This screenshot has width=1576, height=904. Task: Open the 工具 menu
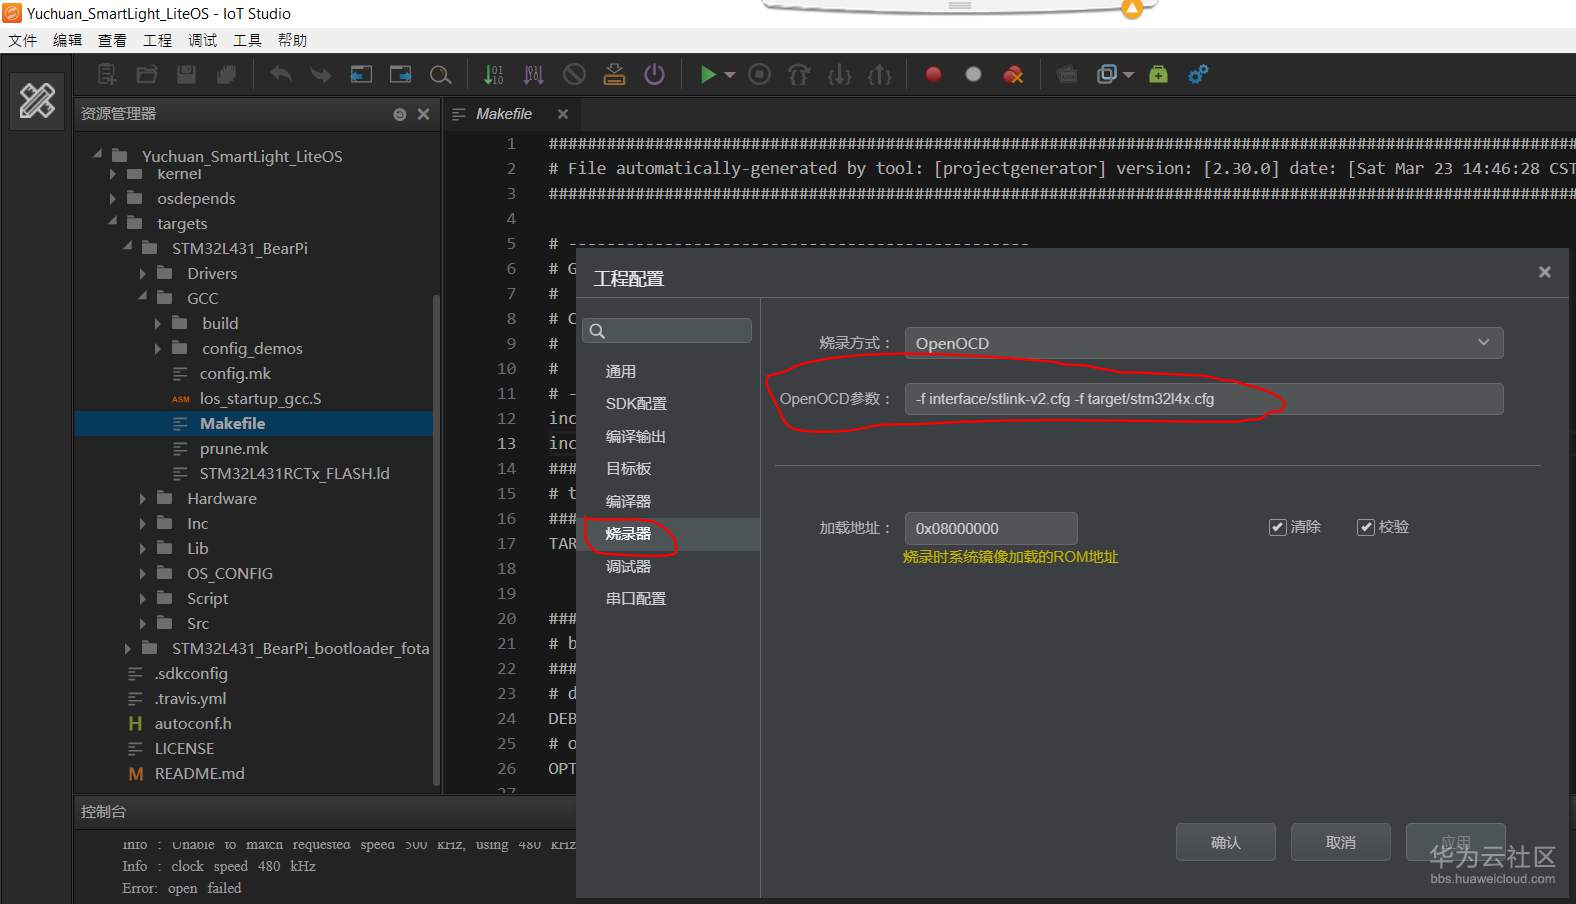[247, 40]
